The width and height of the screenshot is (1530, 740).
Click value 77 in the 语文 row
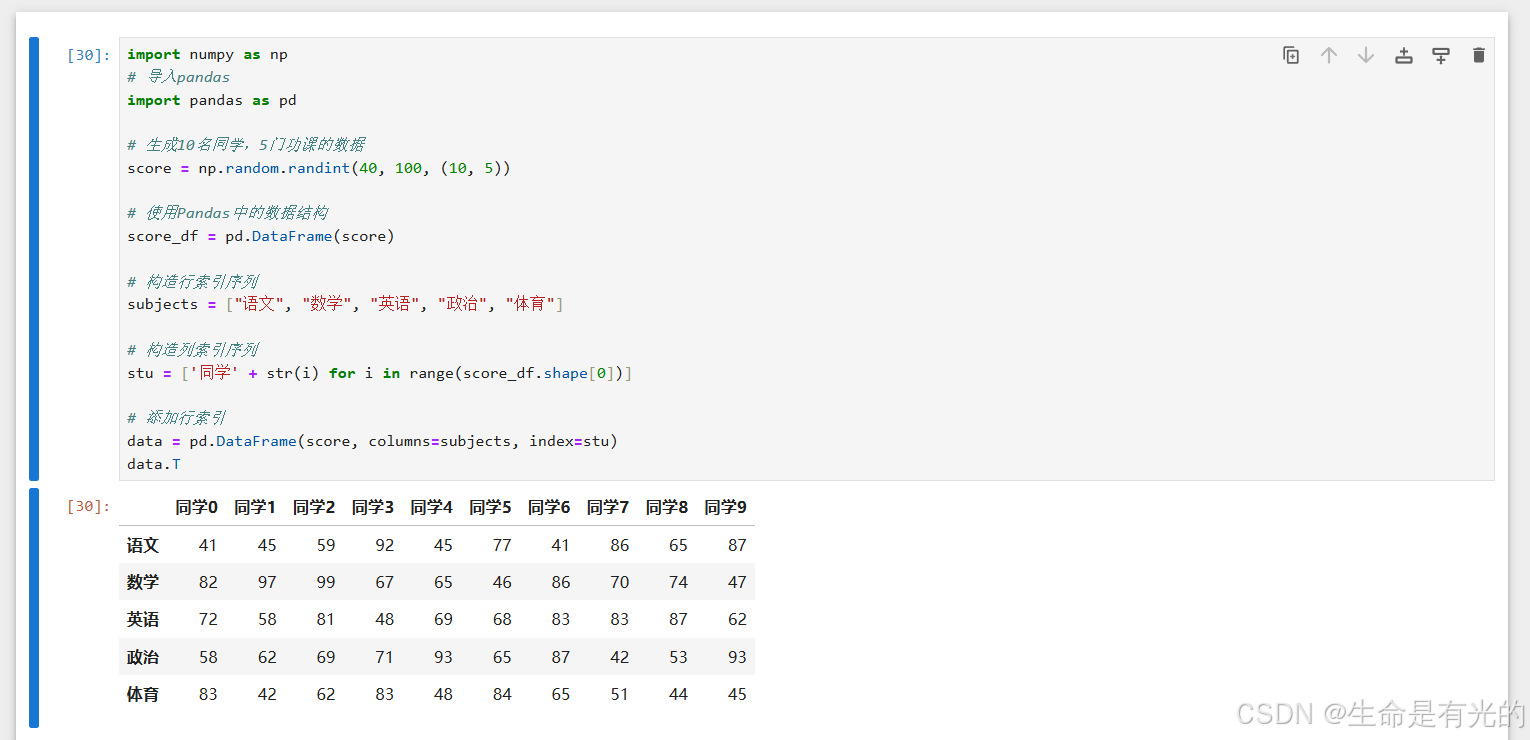coord(502,545)
